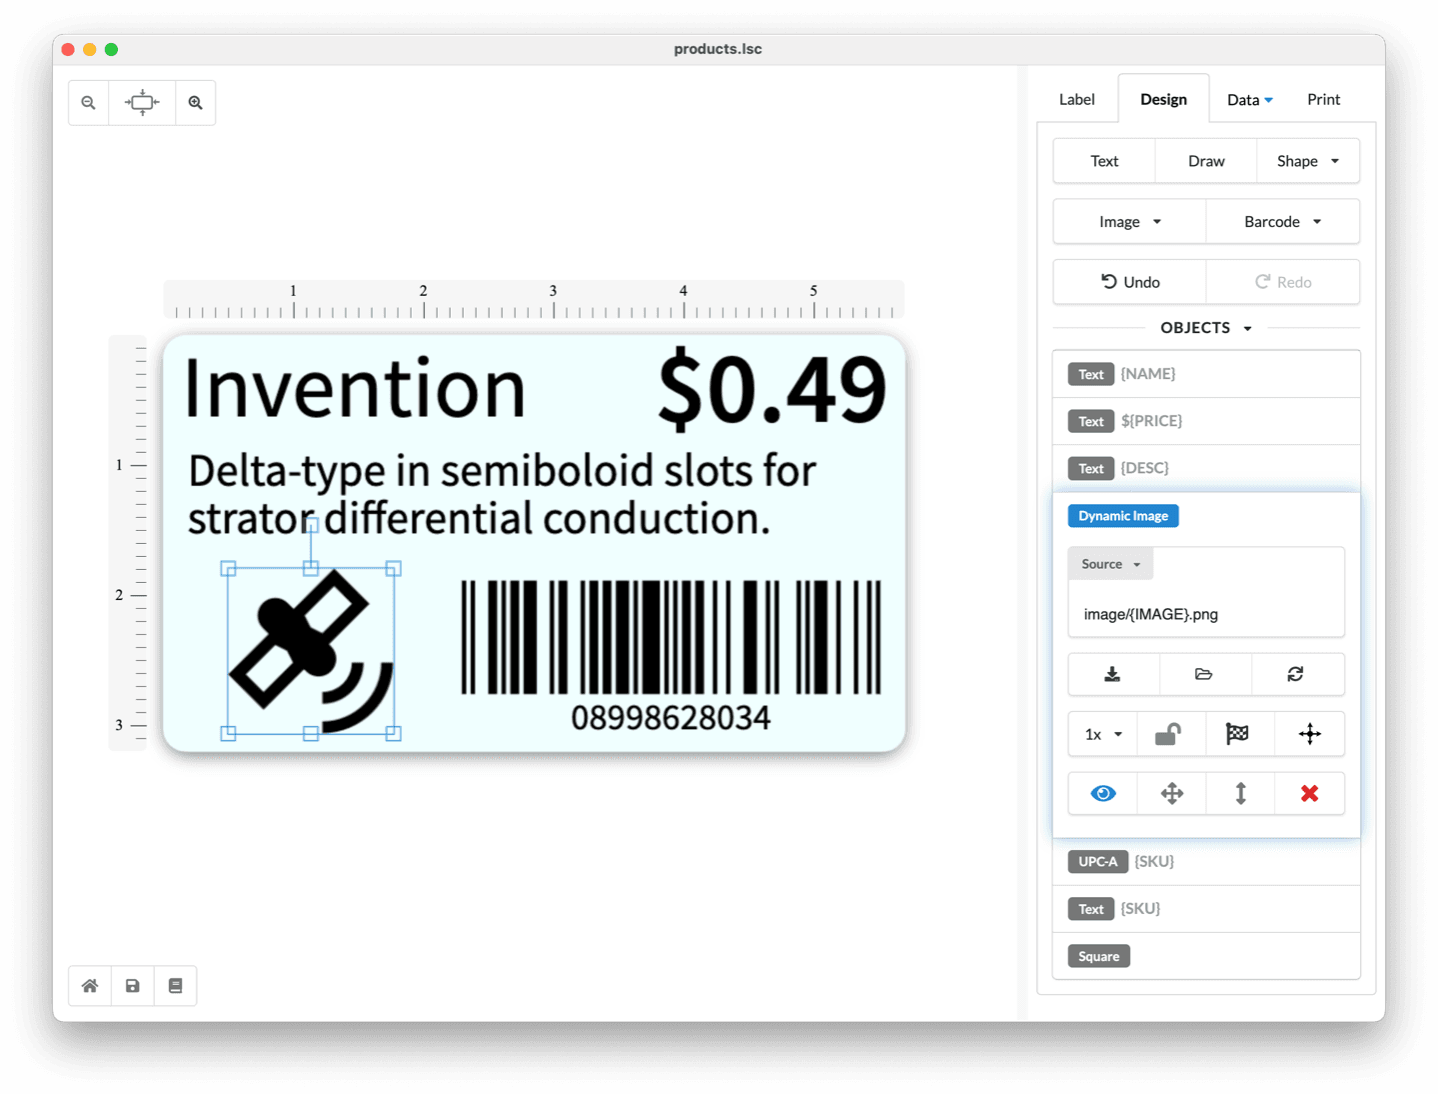Screen dimensions: 1438x1094
Task: Save the label file
Action: (132, 985)
